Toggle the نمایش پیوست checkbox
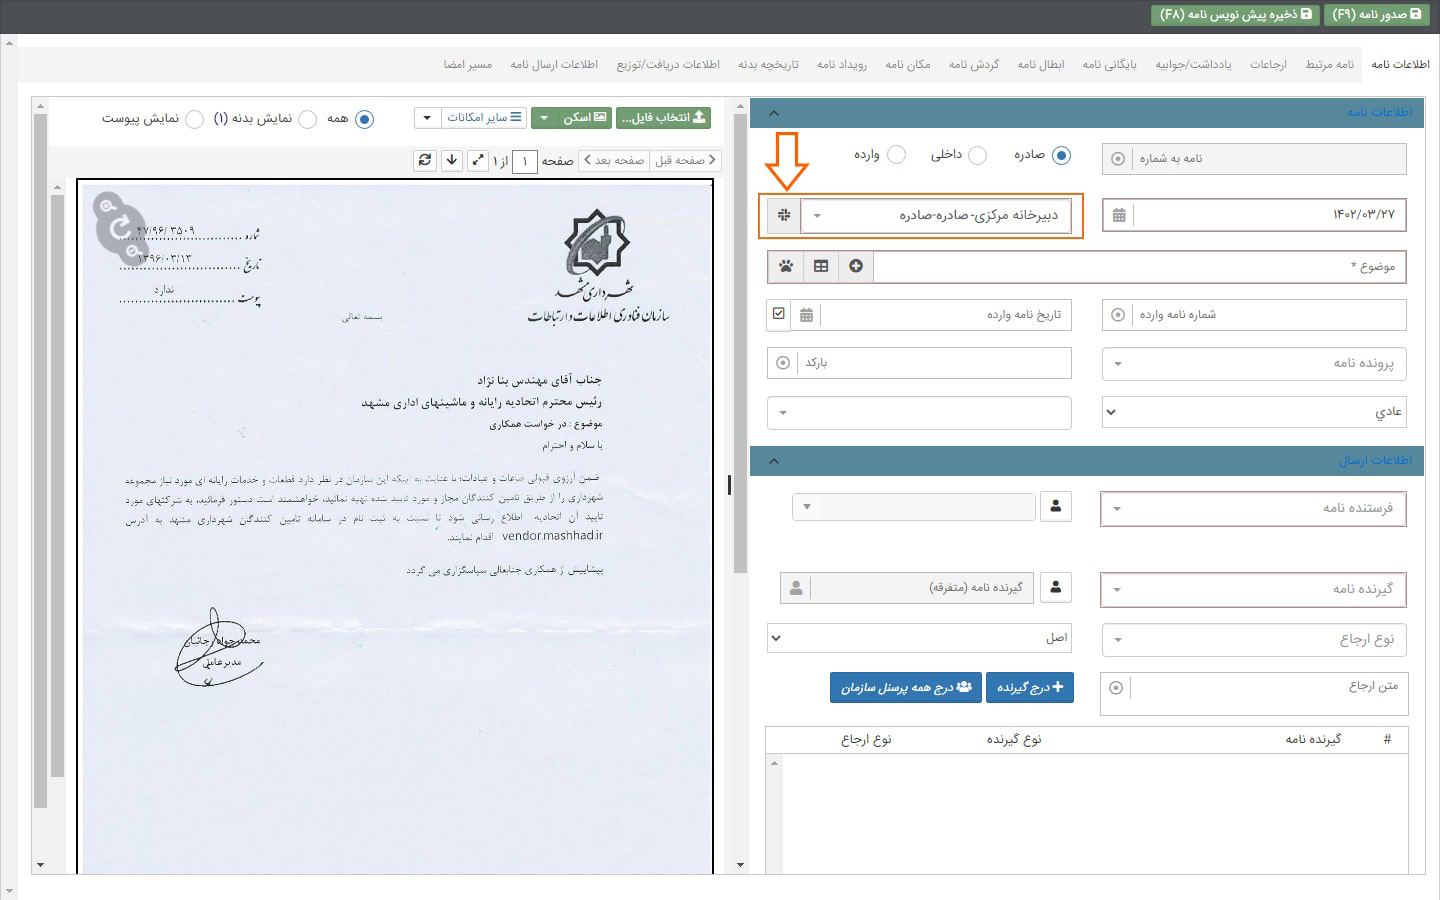Image resolution: width=1440 pixels, height=900 pixels. click(x=194, y=119)
